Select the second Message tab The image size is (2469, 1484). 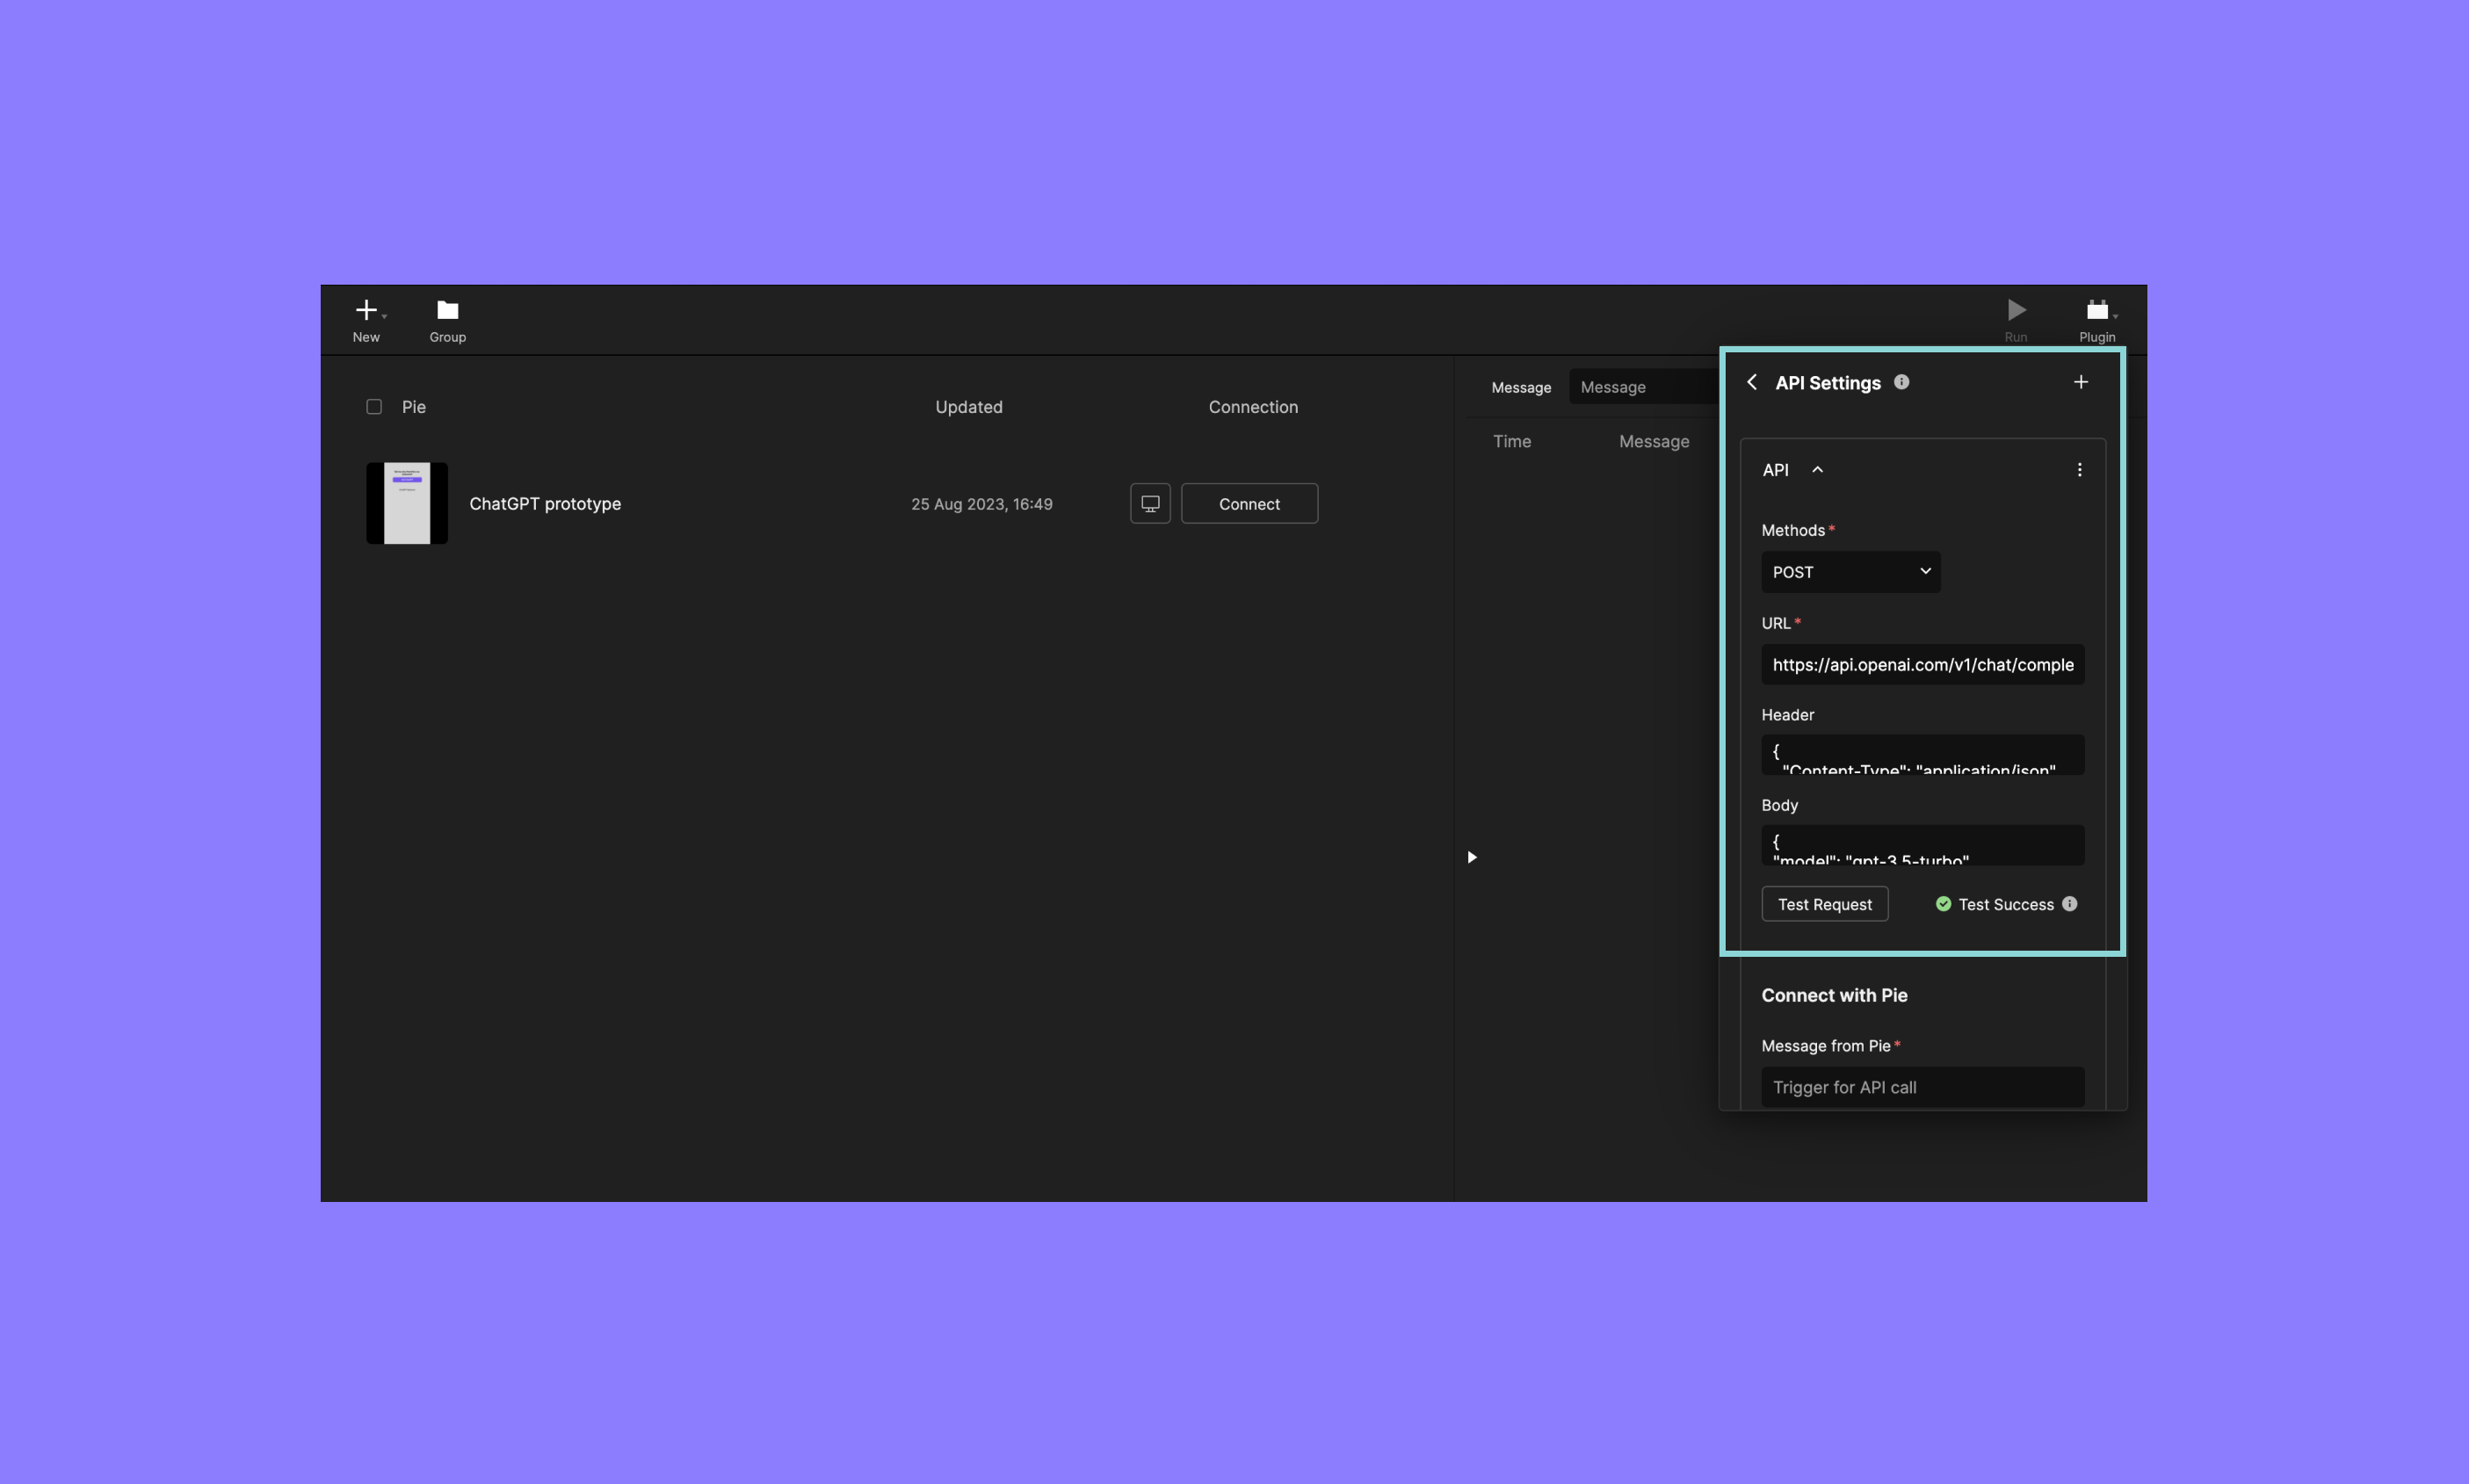point(1612,387)
